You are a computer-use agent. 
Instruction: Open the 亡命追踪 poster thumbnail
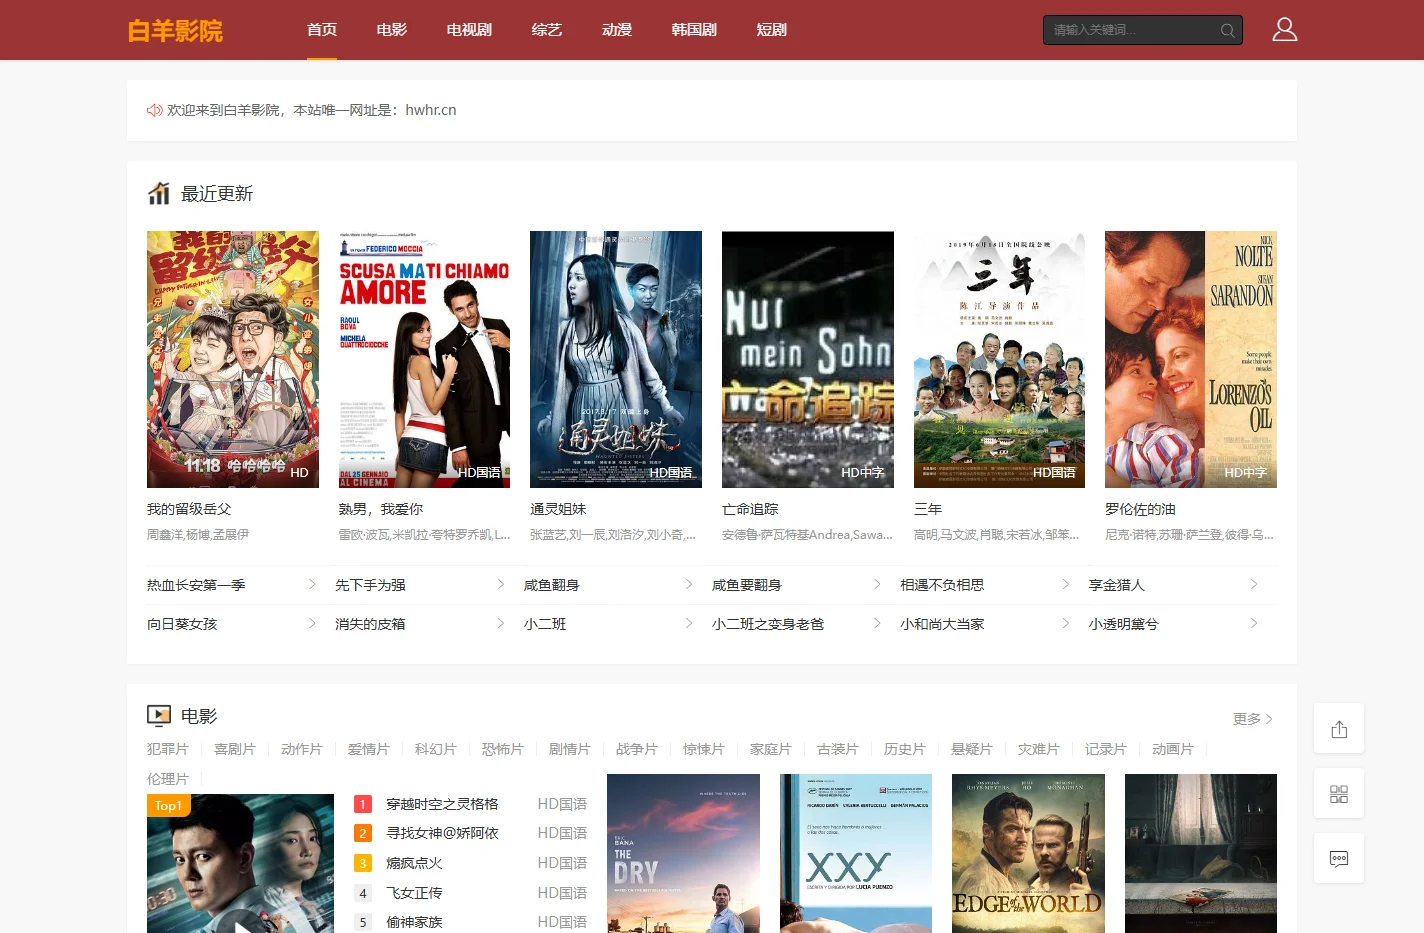click(x=808, y=359)
